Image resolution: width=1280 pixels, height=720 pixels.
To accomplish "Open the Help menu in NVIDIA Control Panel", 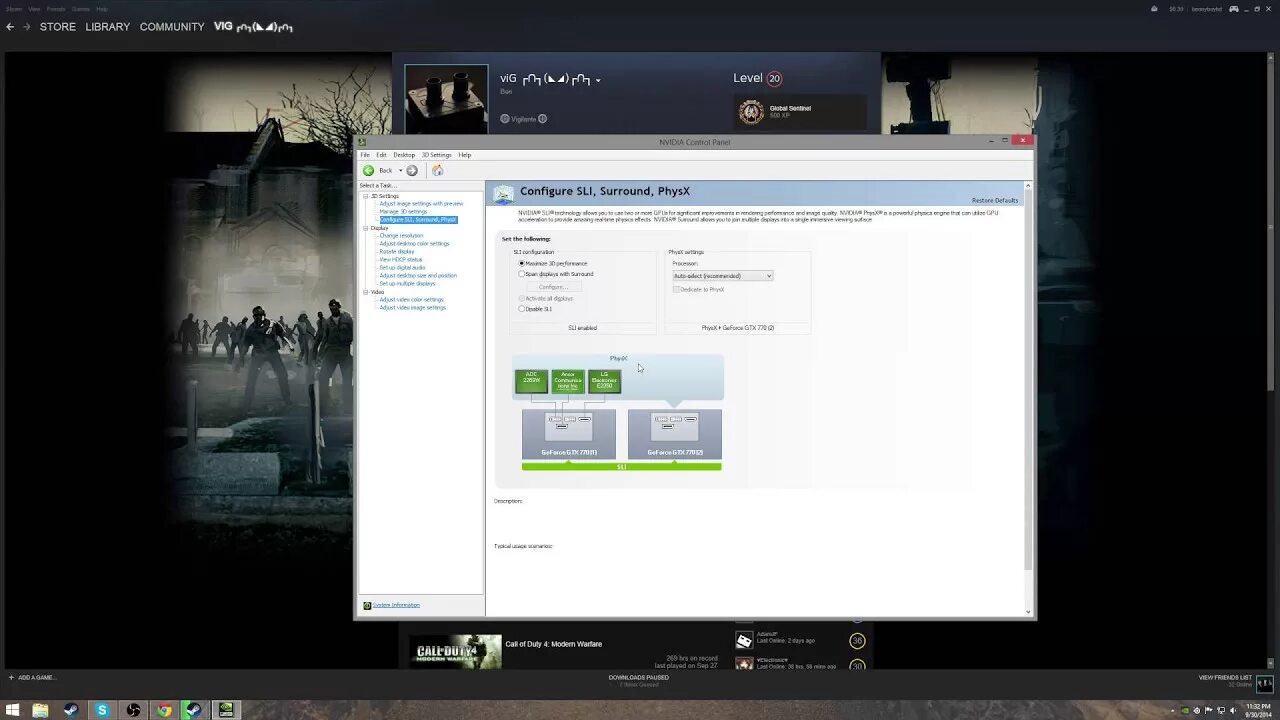I will pos(464,155).
